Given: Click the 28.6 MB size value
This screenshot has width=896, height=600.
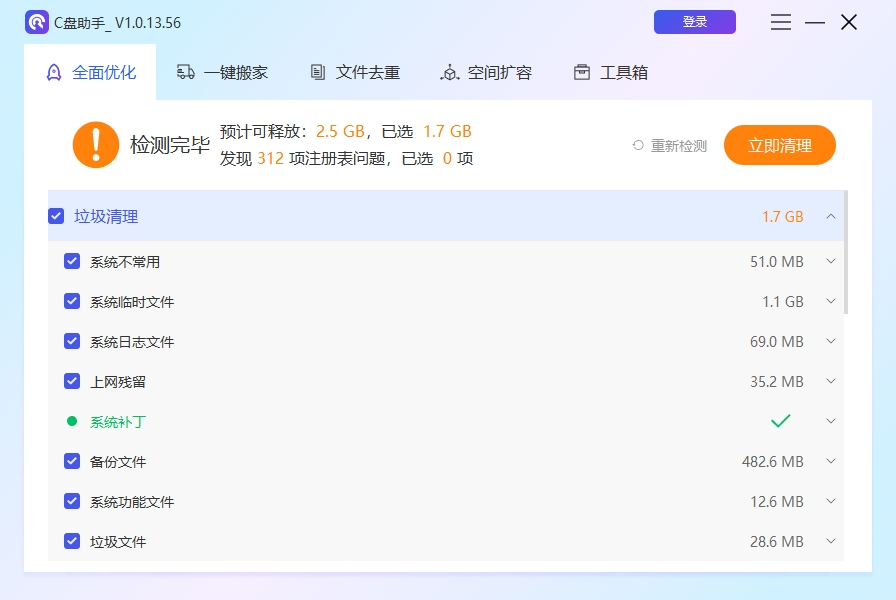Looking at the screenshot, I should (777, 541).
